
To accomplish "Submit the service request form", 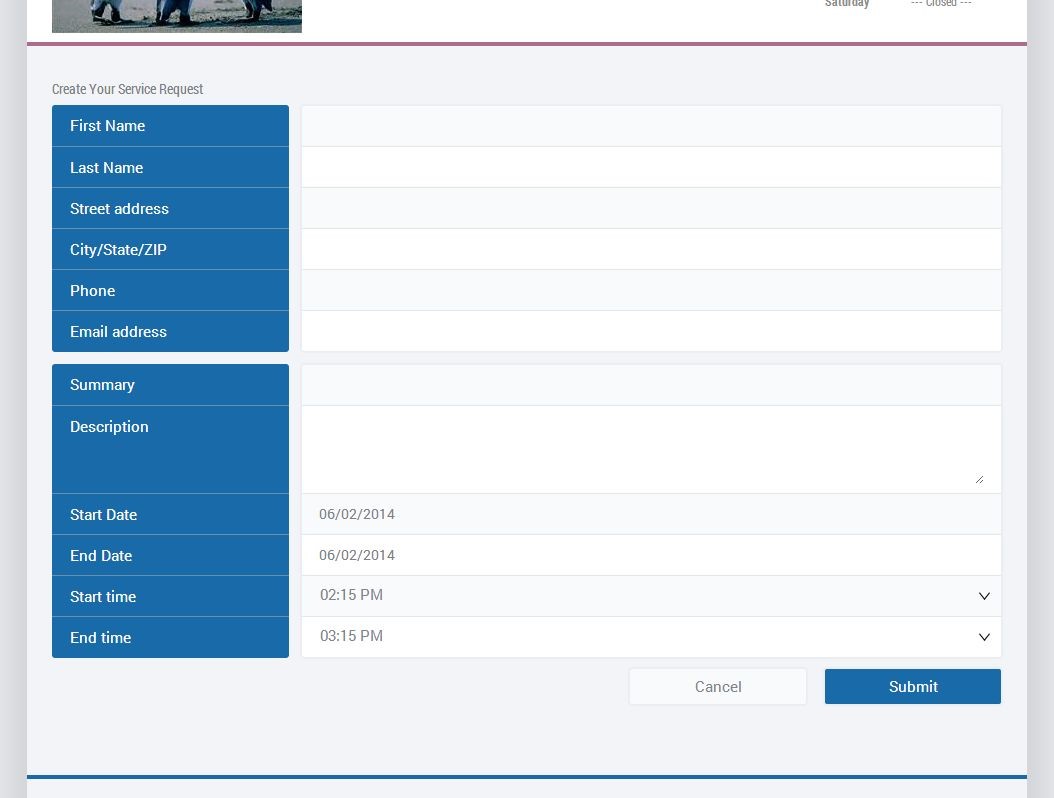I will click(x=913, y=686).
